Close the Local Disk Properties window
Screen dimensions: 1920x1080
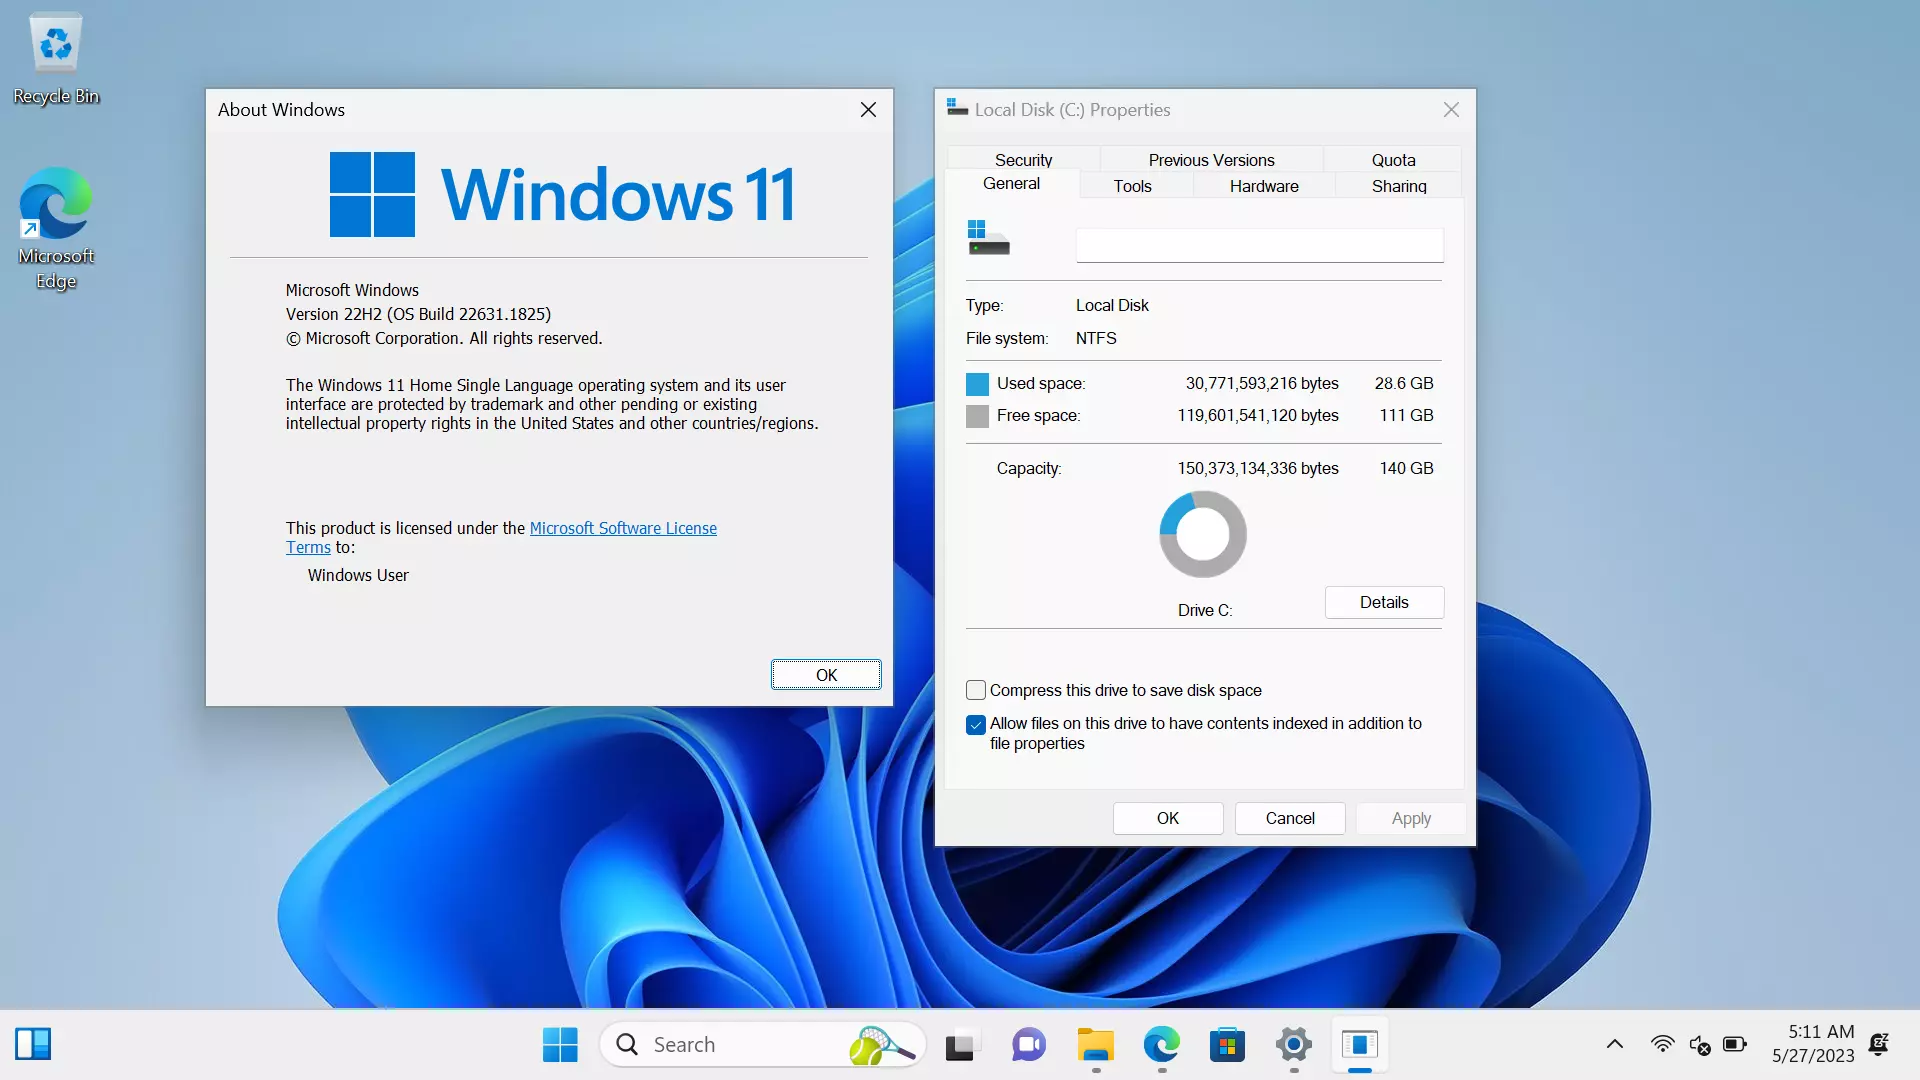[1451, 110]
